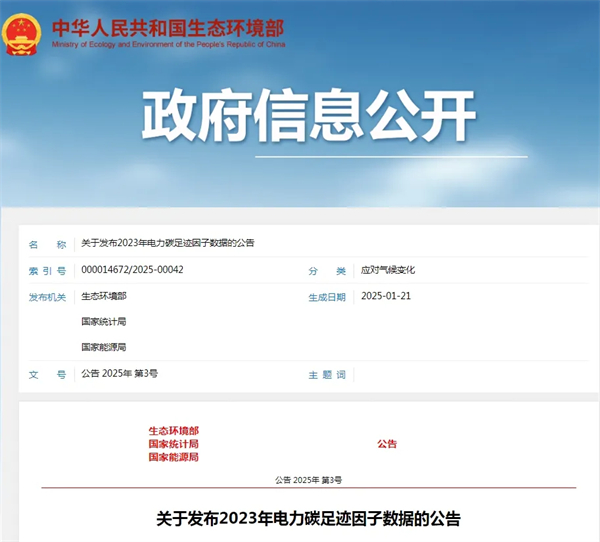Click red 国家能源局 in the document header
This screenshot has height=542, width=600.
point(174,457)
